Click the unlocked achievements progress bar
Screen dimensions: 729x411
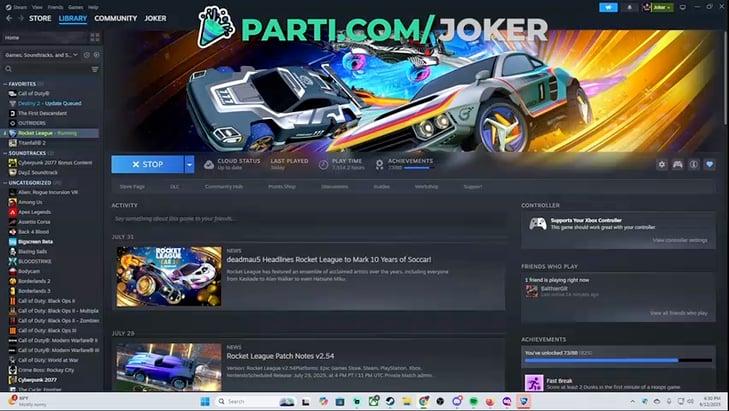pos(618,360)
